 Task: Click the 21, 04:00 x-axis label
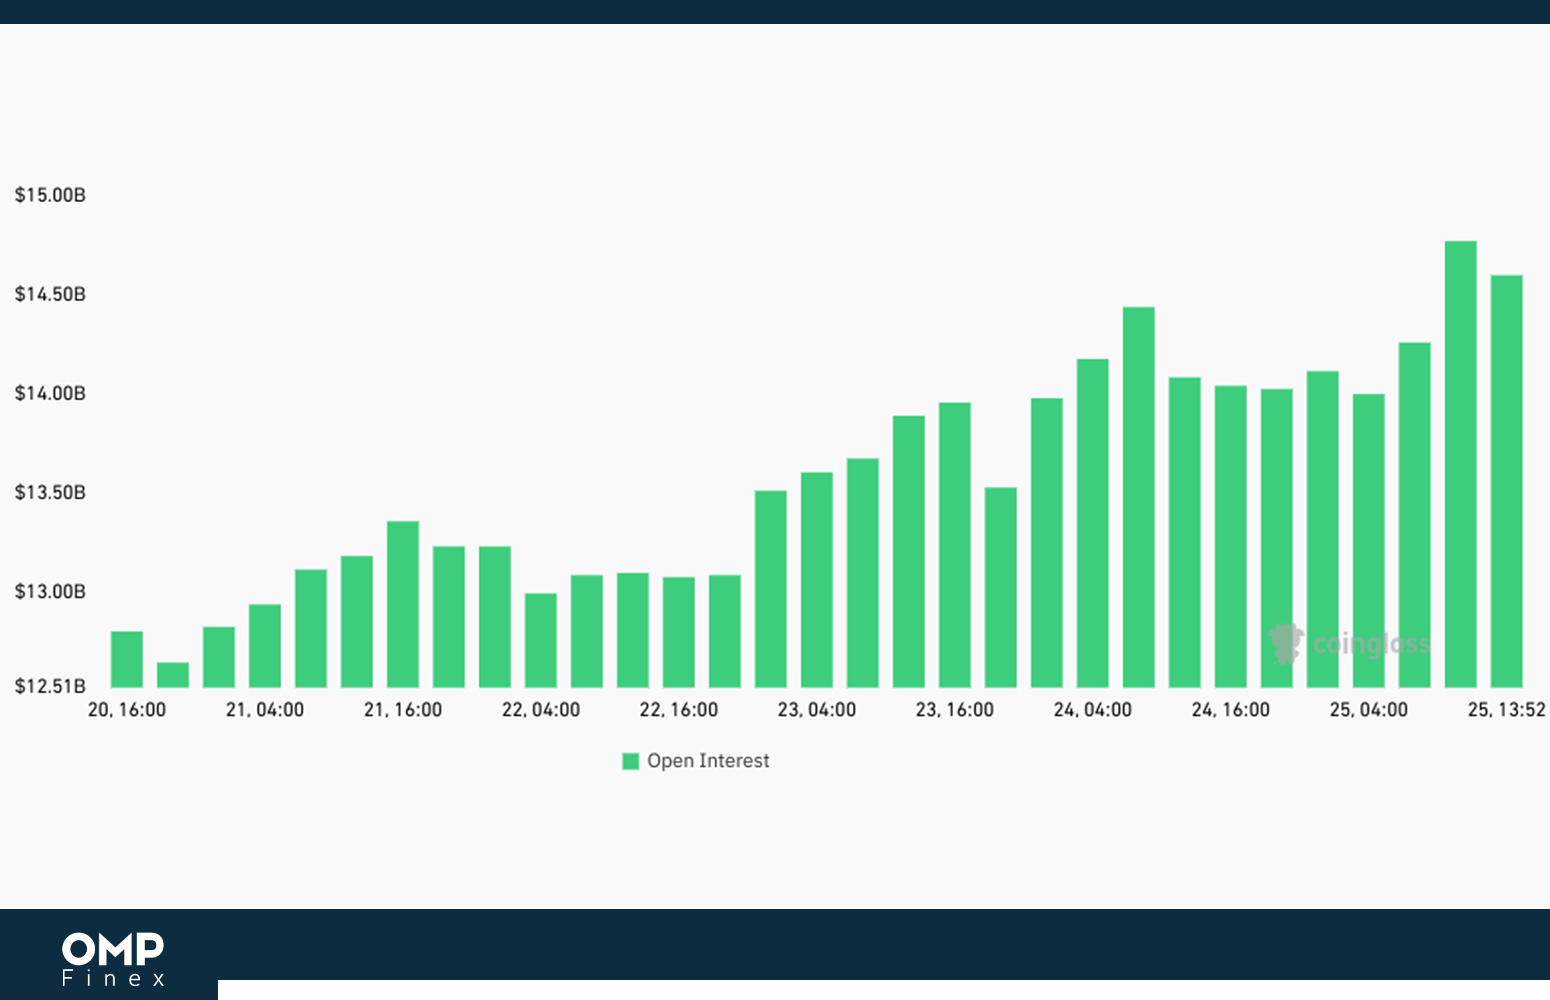[x=265, y=710]
